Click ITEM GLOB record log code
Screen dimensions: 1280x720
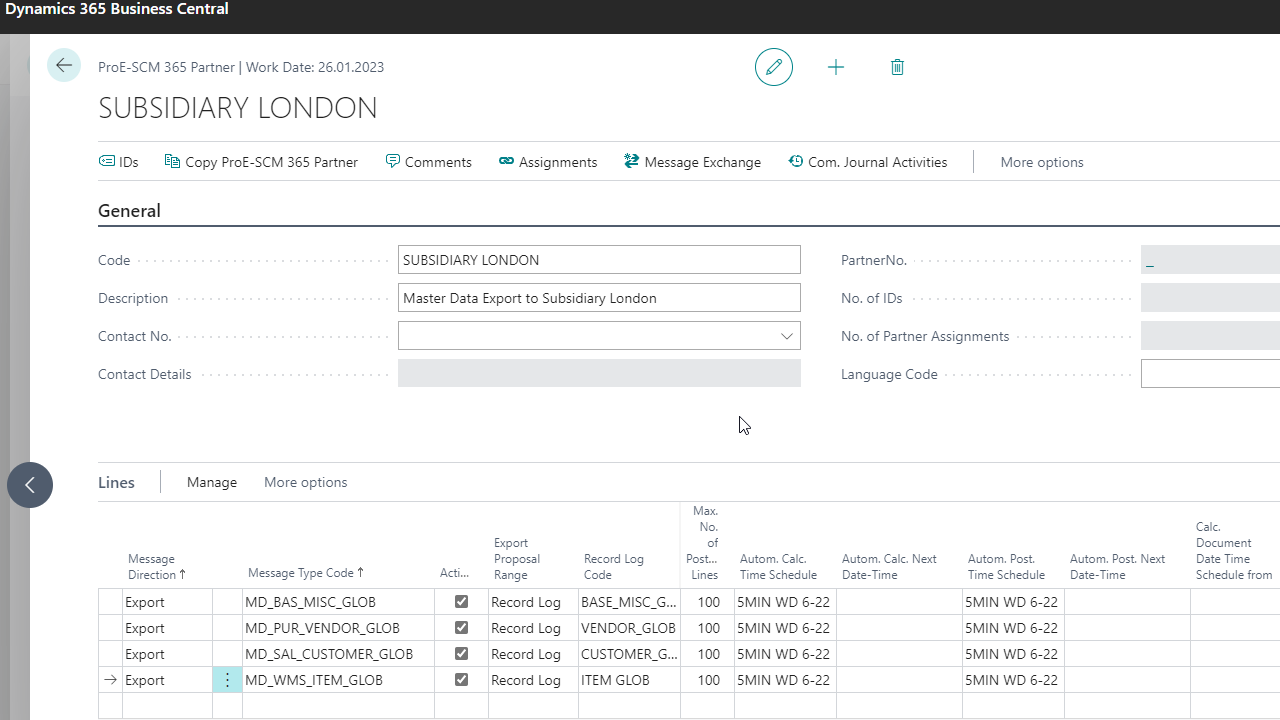(629, 680)
